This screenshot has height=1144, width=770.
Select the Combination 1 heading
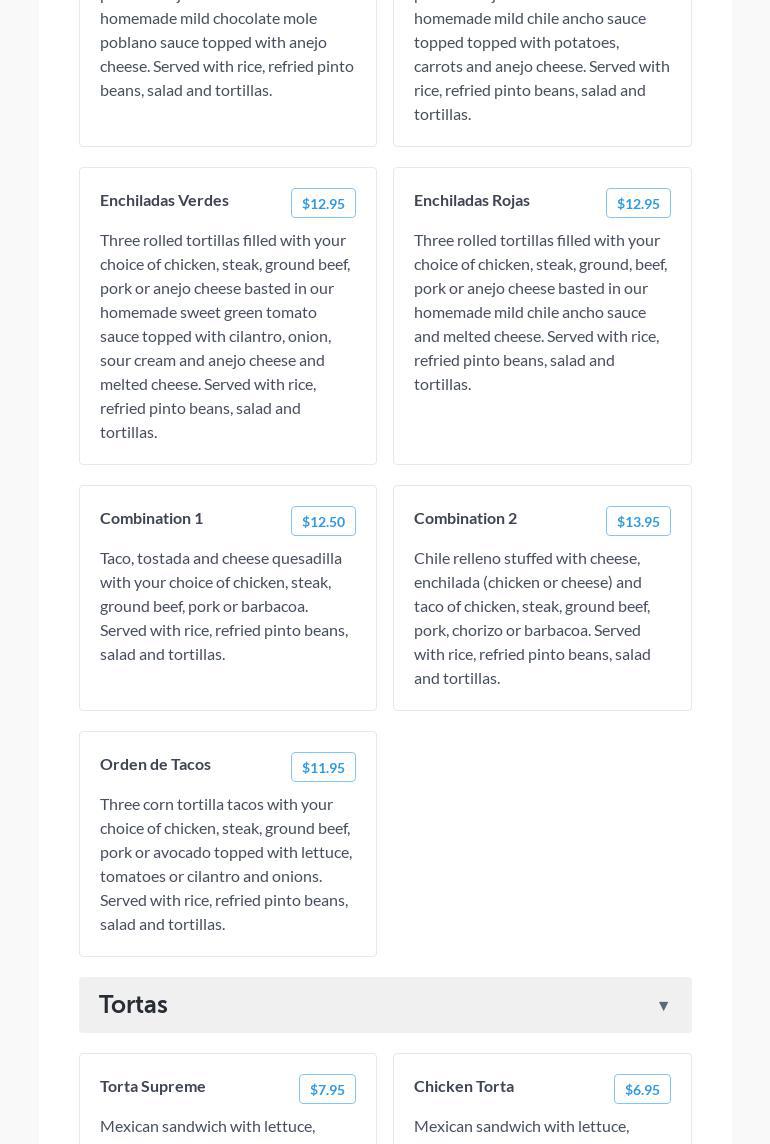[151, 519]
